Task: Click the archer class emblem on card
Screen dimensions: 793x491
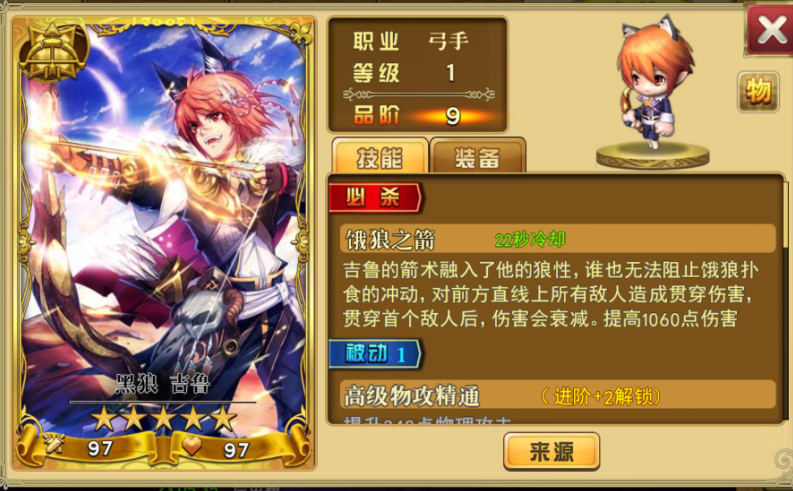Action: 53,51
